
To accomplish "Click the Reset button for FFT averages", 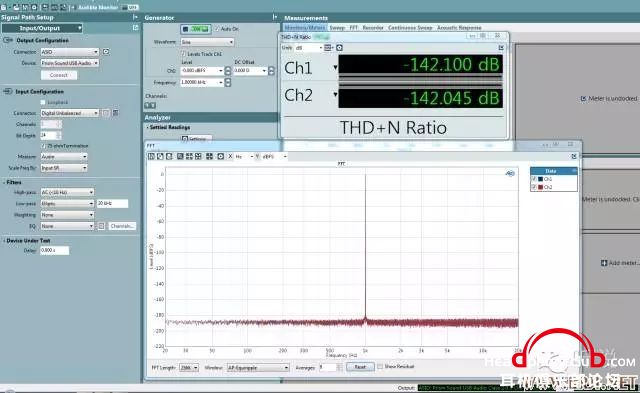I will point(360,367).
